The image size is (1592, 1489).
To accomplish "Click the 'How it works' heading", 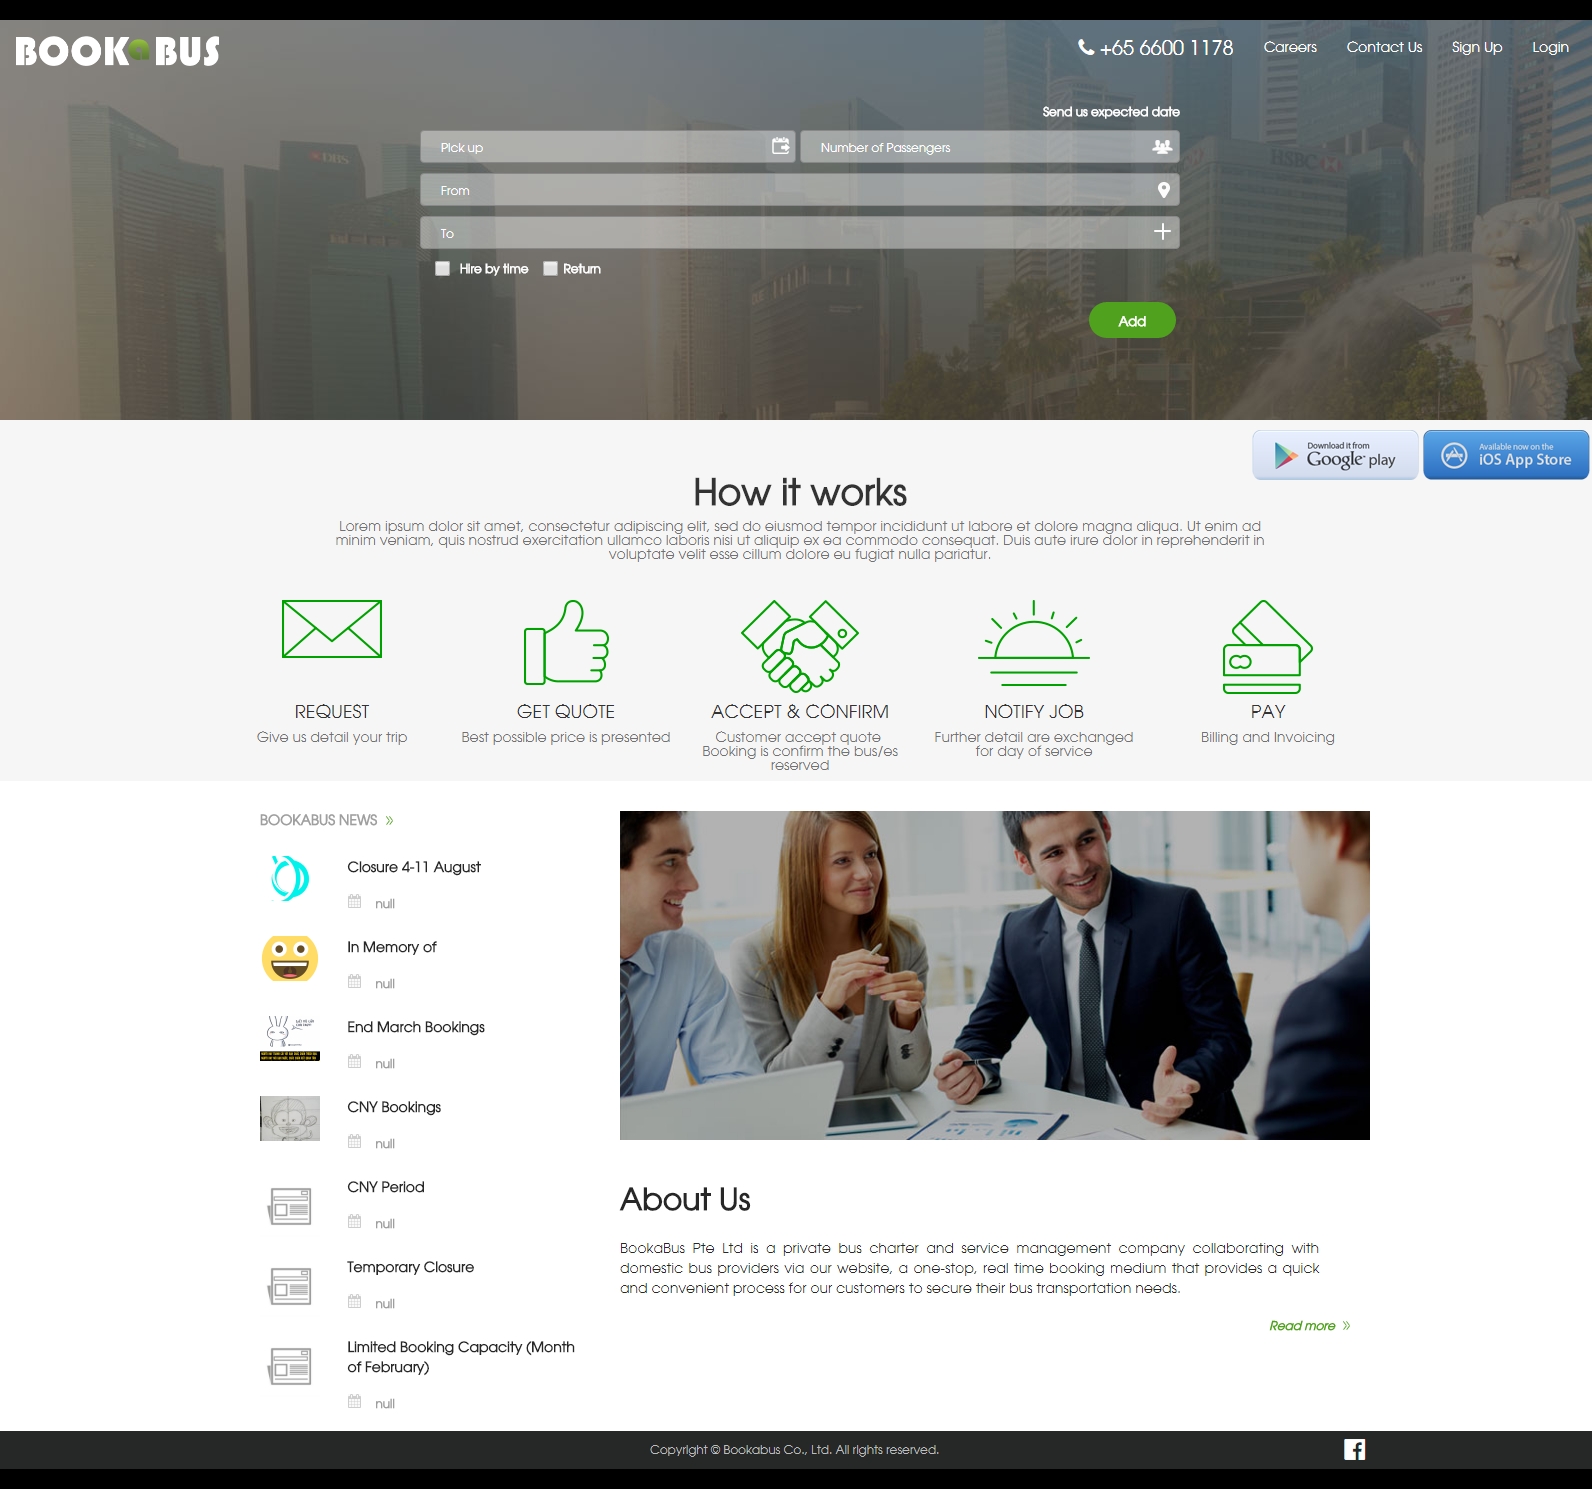I will coord(800,493).
